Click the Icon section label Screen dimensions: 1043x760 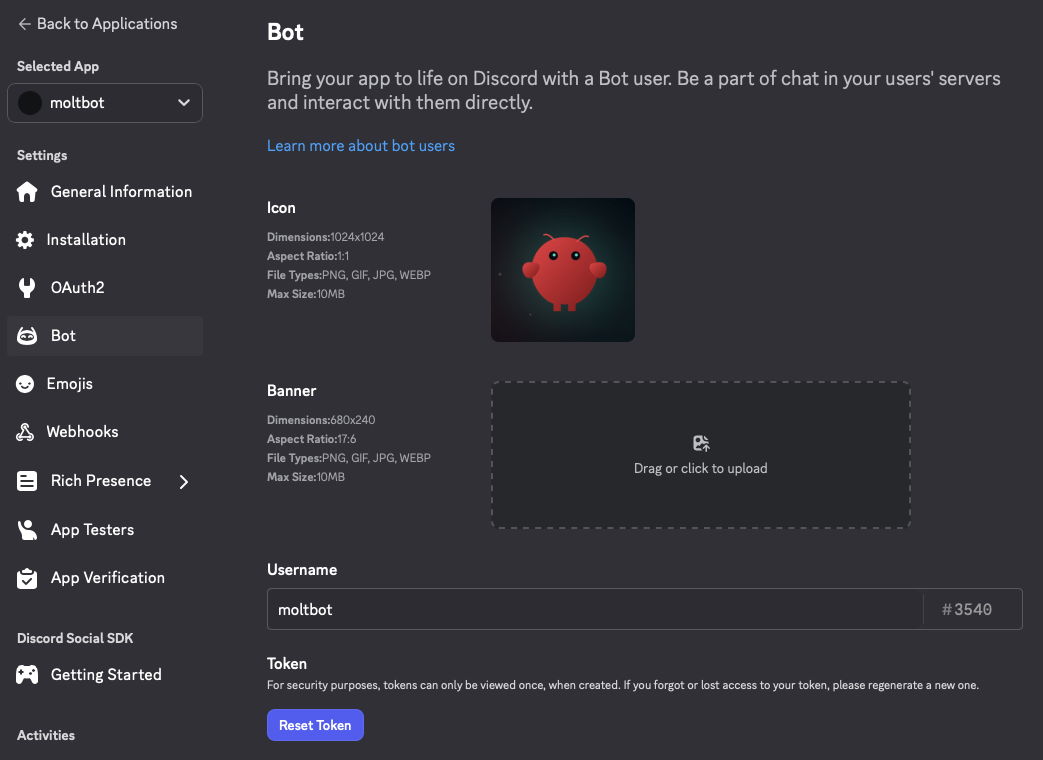(x=281, y=208)
